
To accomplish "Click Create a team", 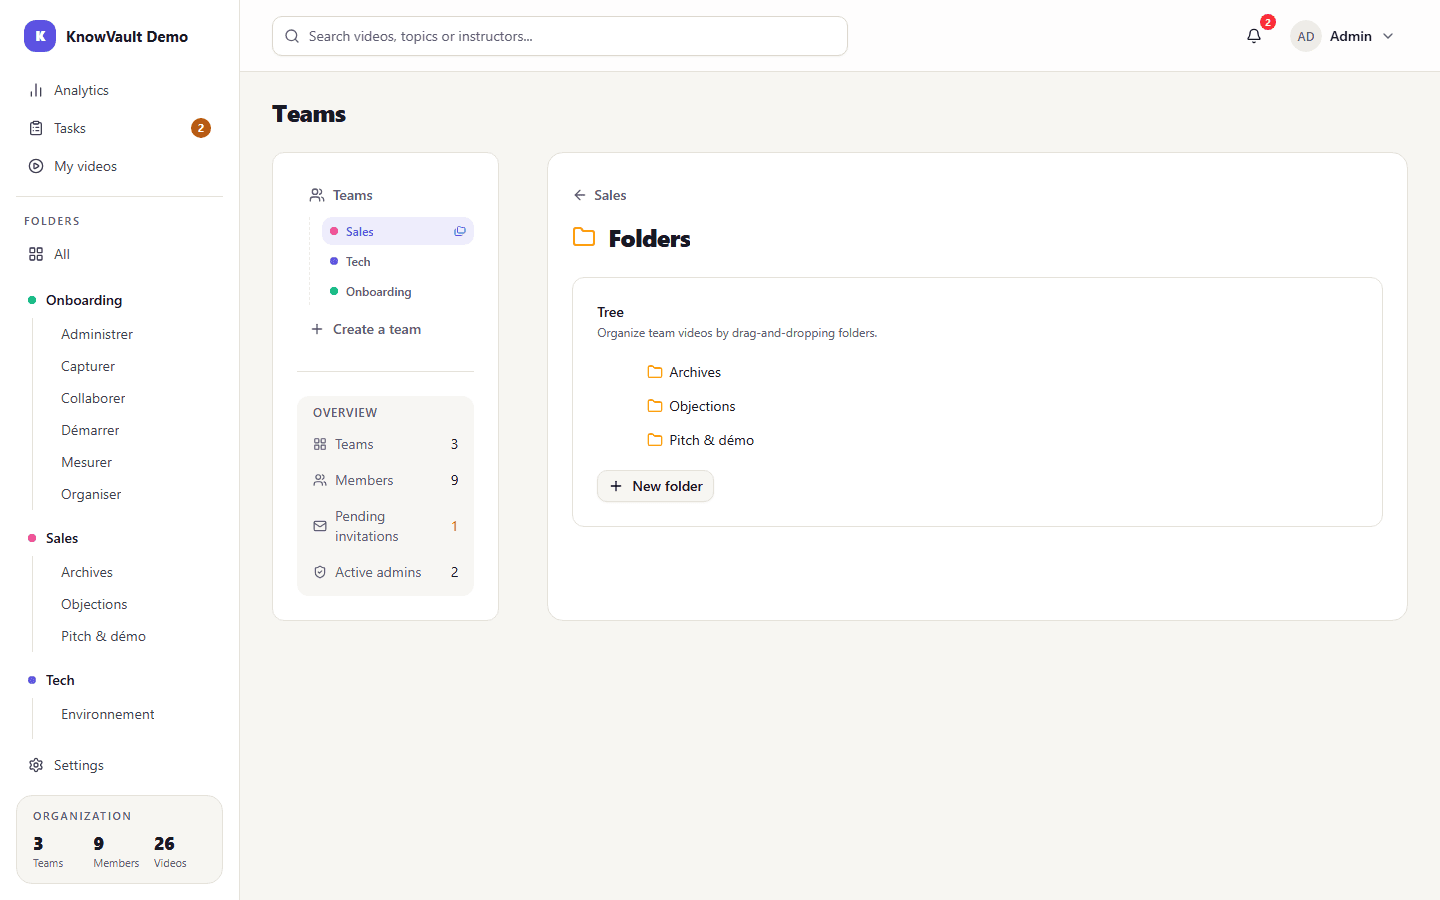I will click(366, 329).
